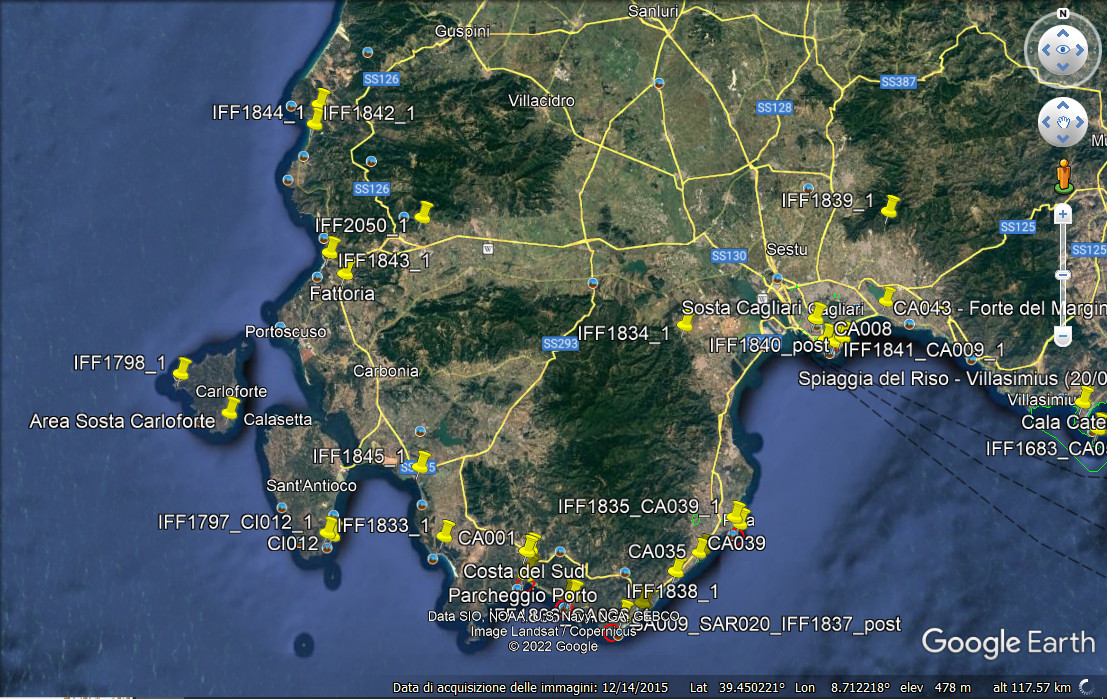This screenshot has height=699, width=1107.
Task: Zoom out using the bottom minus button
Action: click(1063, 335)
